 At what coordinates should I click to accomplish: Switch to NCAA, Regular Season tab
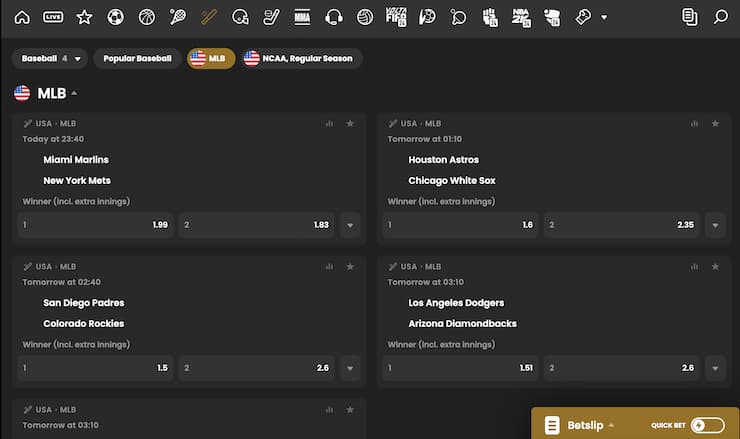point(300,59)
